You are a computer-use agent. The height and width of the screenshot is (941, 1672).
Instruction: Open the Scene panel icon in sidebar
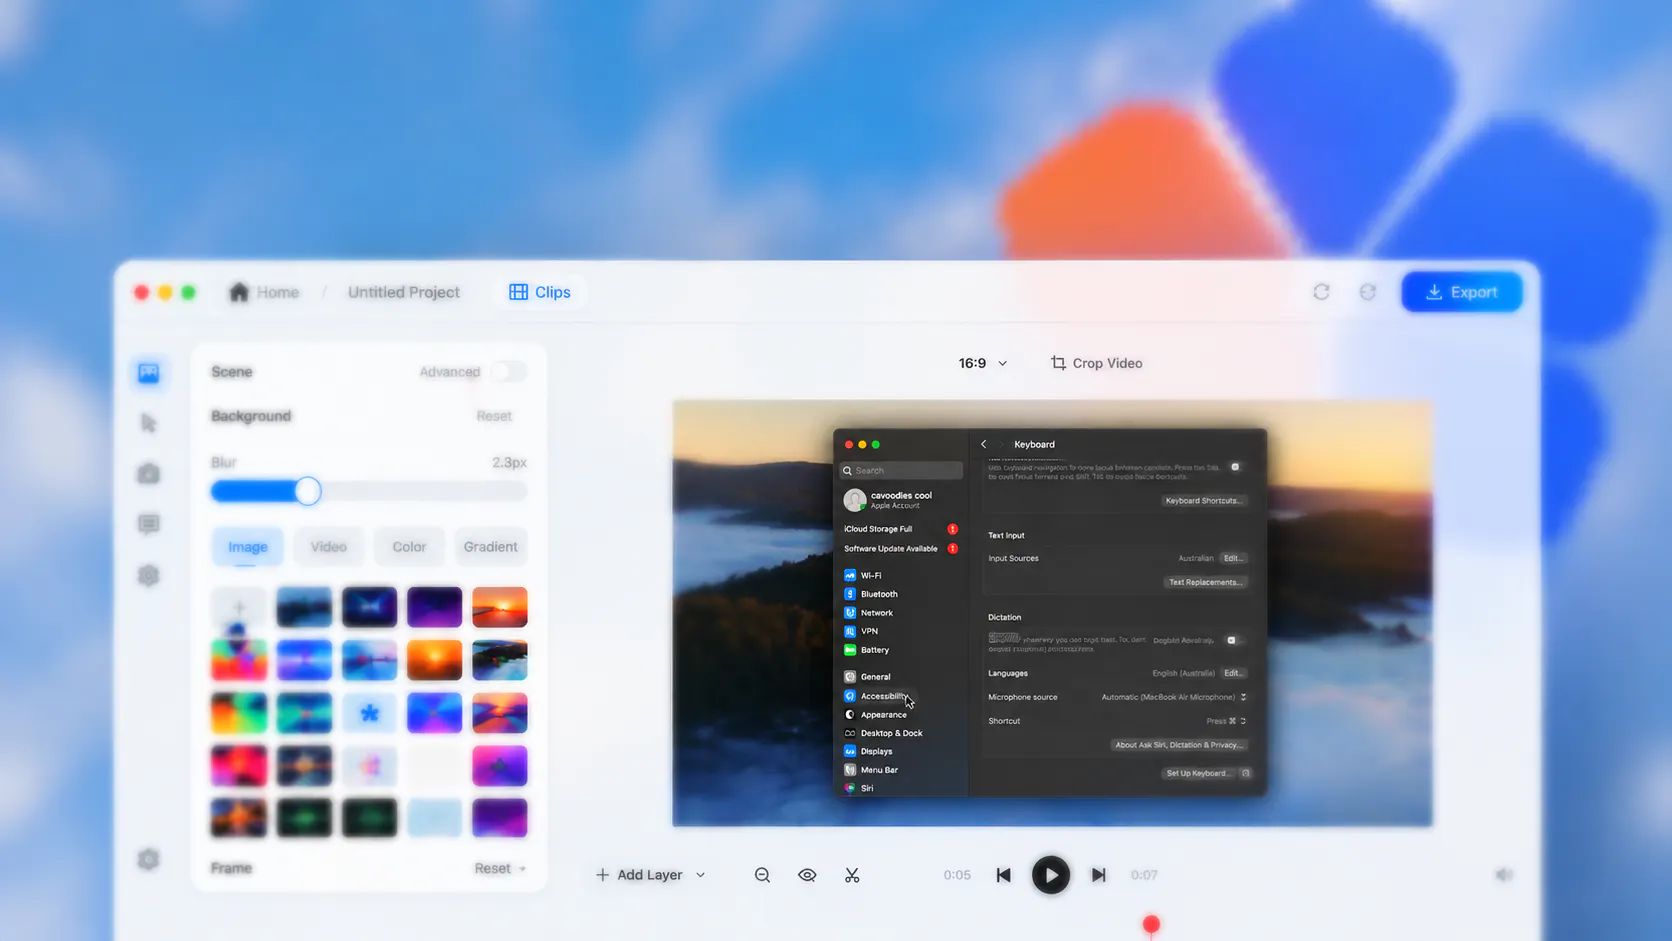click(x=149, y=373)
